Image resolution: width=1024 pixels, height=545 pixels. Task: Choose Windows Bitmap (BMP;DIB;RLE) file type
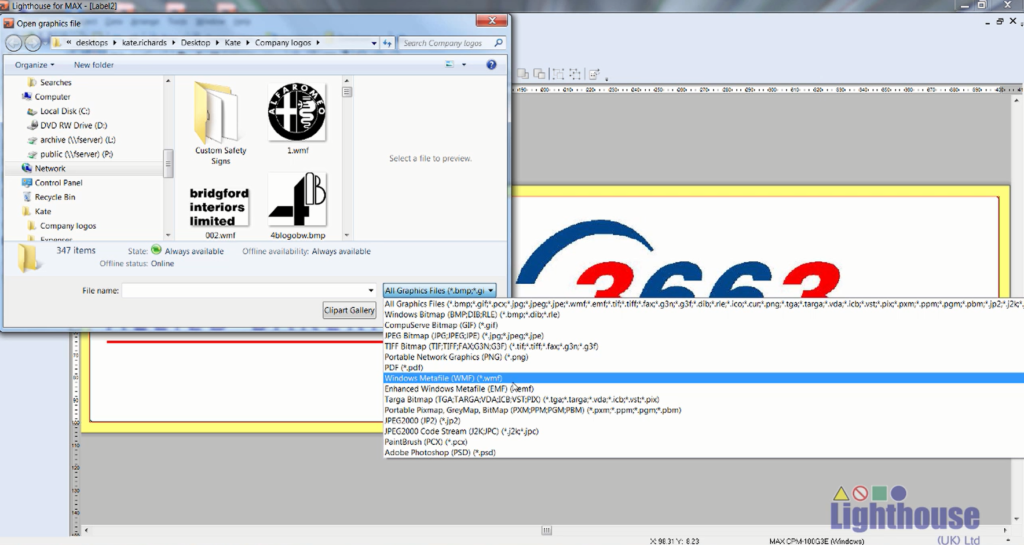pos(703,315)
